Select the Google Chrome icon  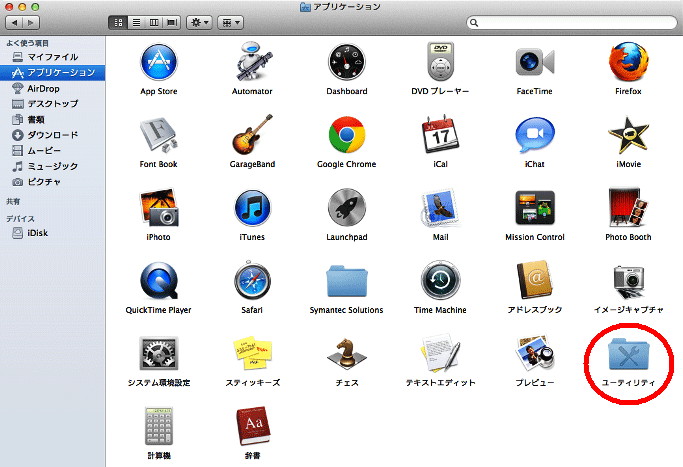point(347,135)
